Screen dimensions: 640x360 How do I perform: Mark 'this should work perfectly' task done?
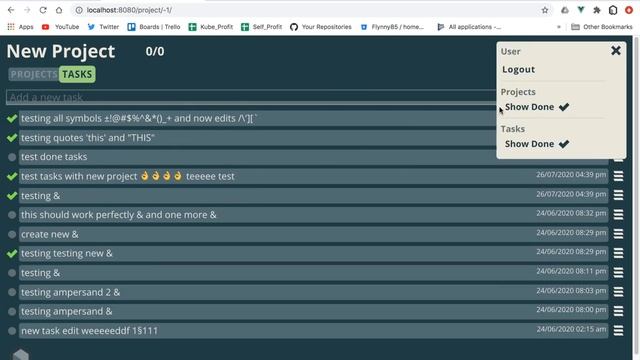point(12,215)
